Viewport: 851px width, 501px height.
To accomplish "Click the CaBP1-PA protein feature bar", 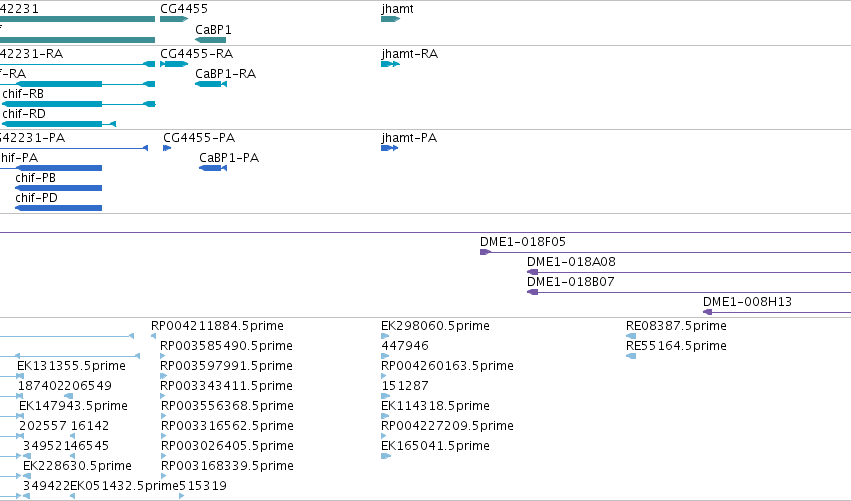I will (213, 168).
